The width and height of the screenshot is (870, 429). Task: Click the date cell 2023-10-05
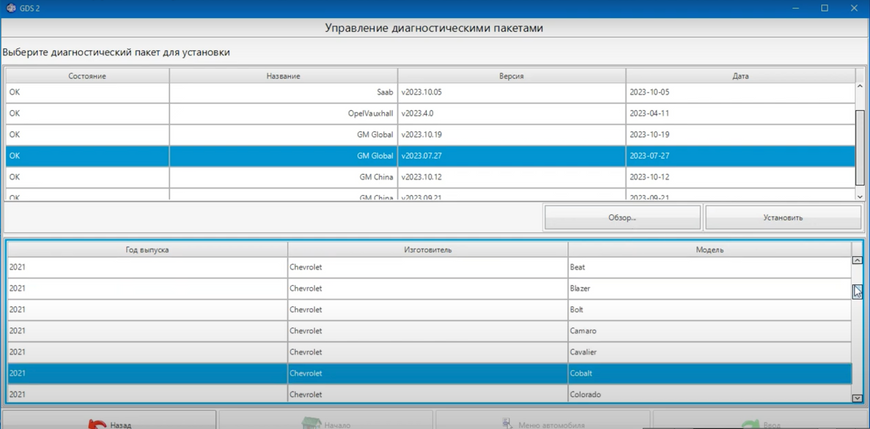click(740, 92)
